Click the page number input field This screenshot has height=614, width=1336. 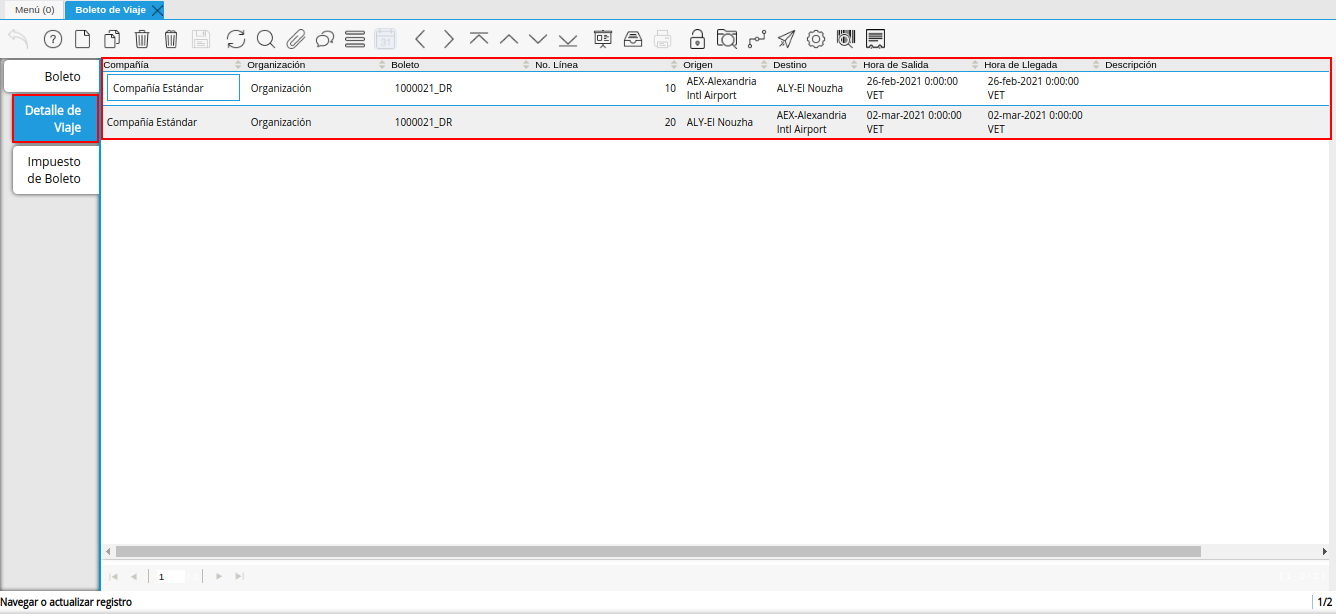169,577
